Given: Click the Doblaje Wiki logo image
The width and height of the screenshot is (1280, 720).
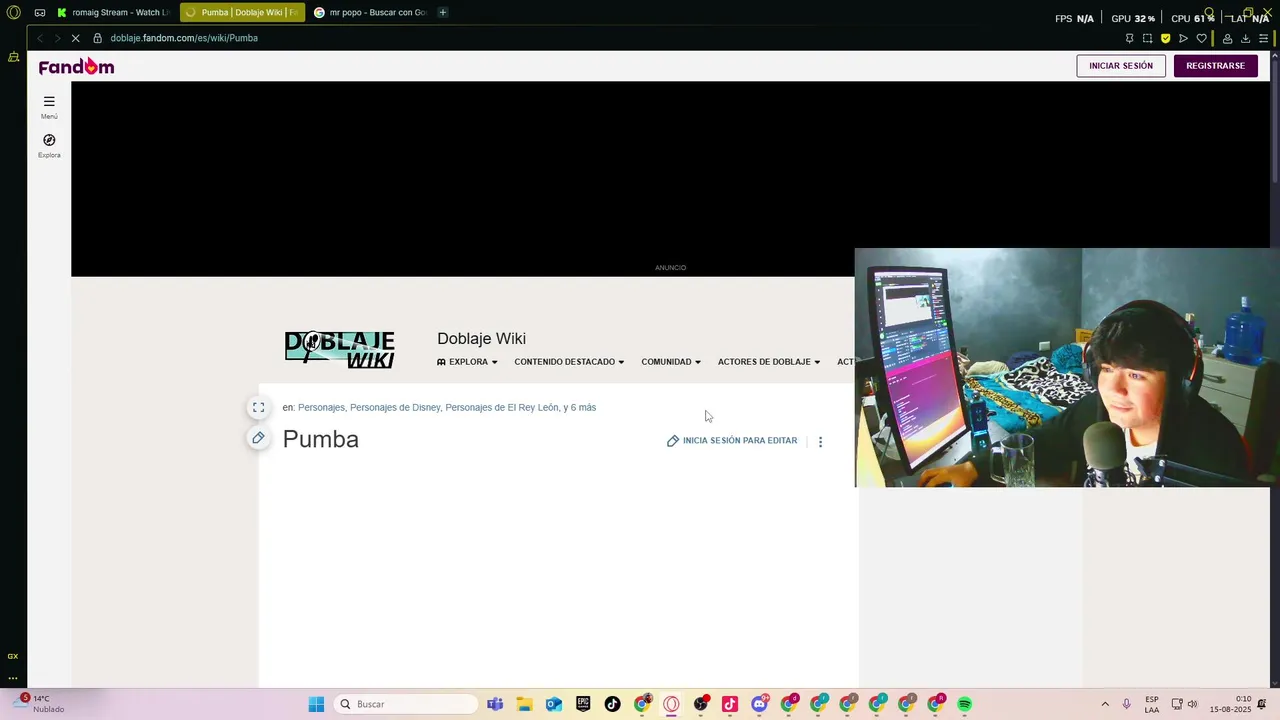Looking at the screenshot, I should coord(340,350).
